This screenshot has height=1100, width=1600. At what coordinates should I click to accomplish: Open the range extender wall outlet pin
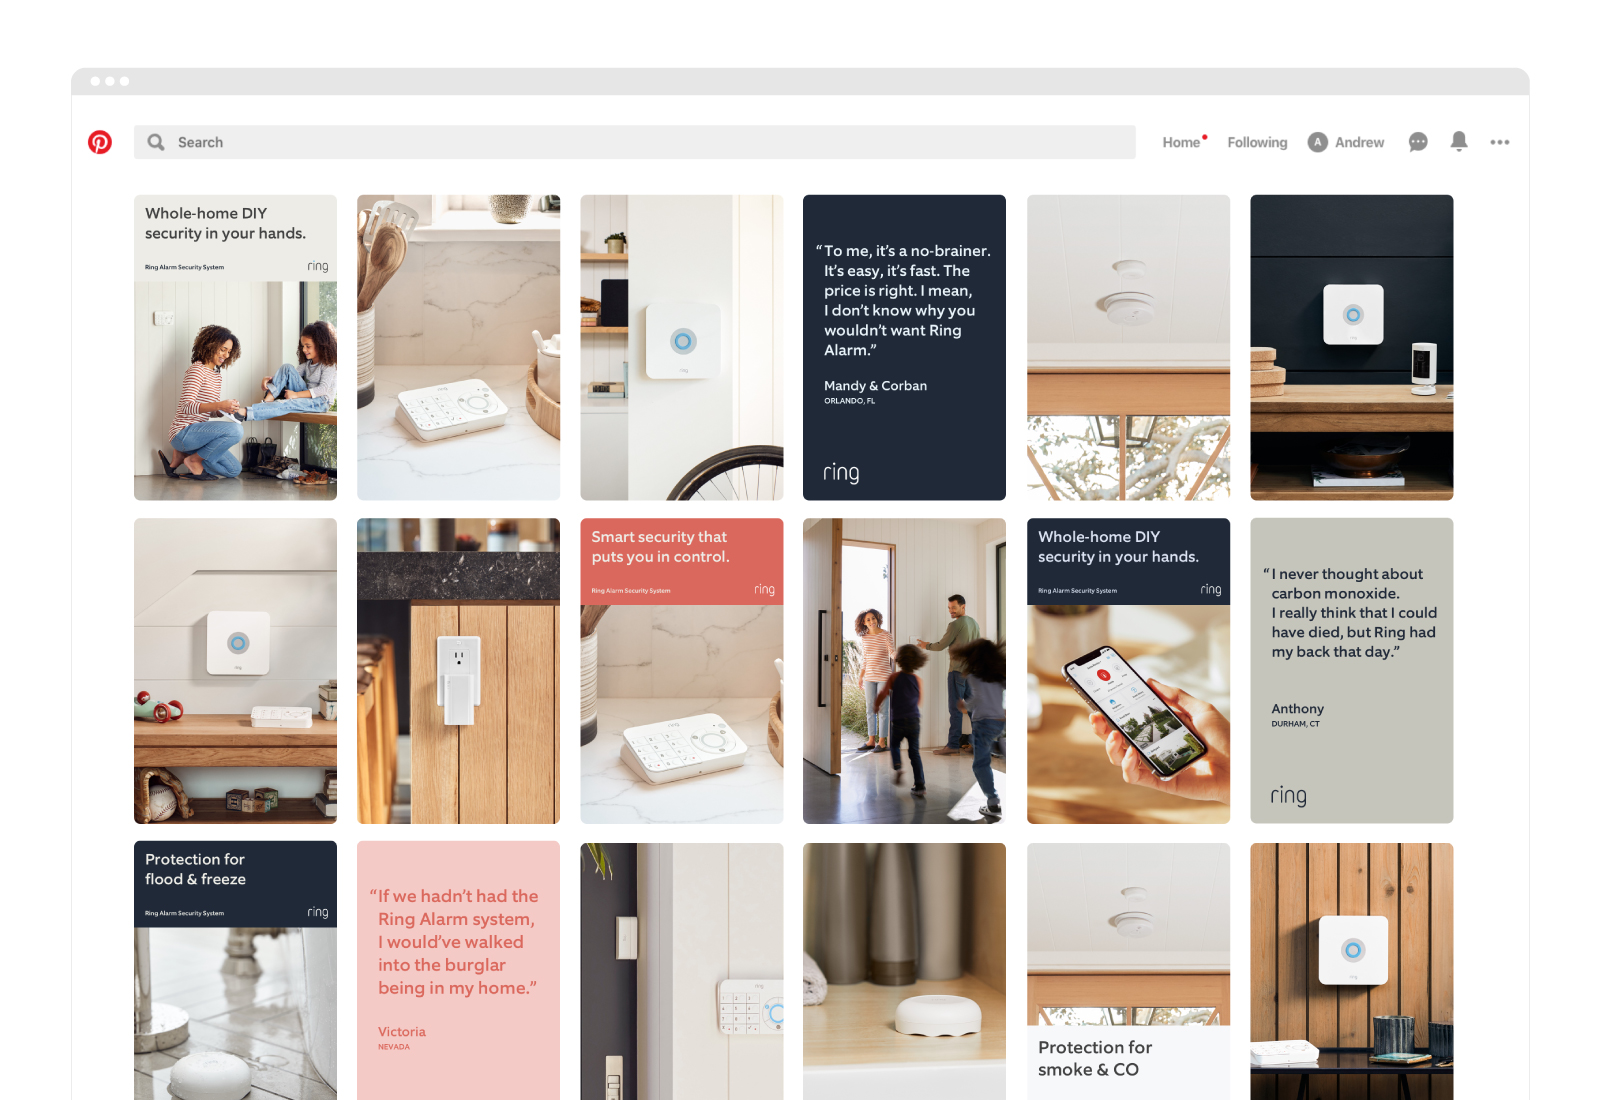[x=458, y=670]
